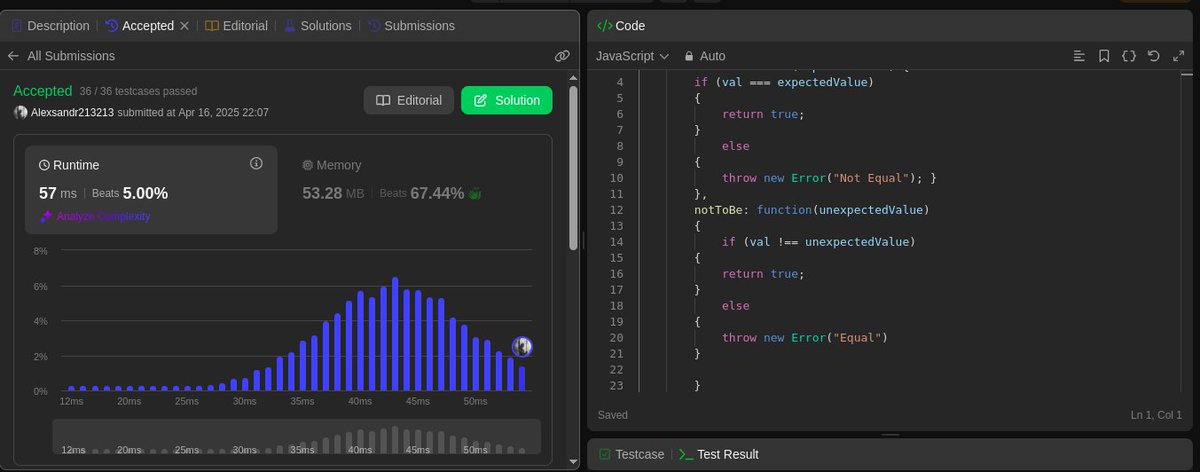Click the 'notToBe: function' code line

pos(812,210)
